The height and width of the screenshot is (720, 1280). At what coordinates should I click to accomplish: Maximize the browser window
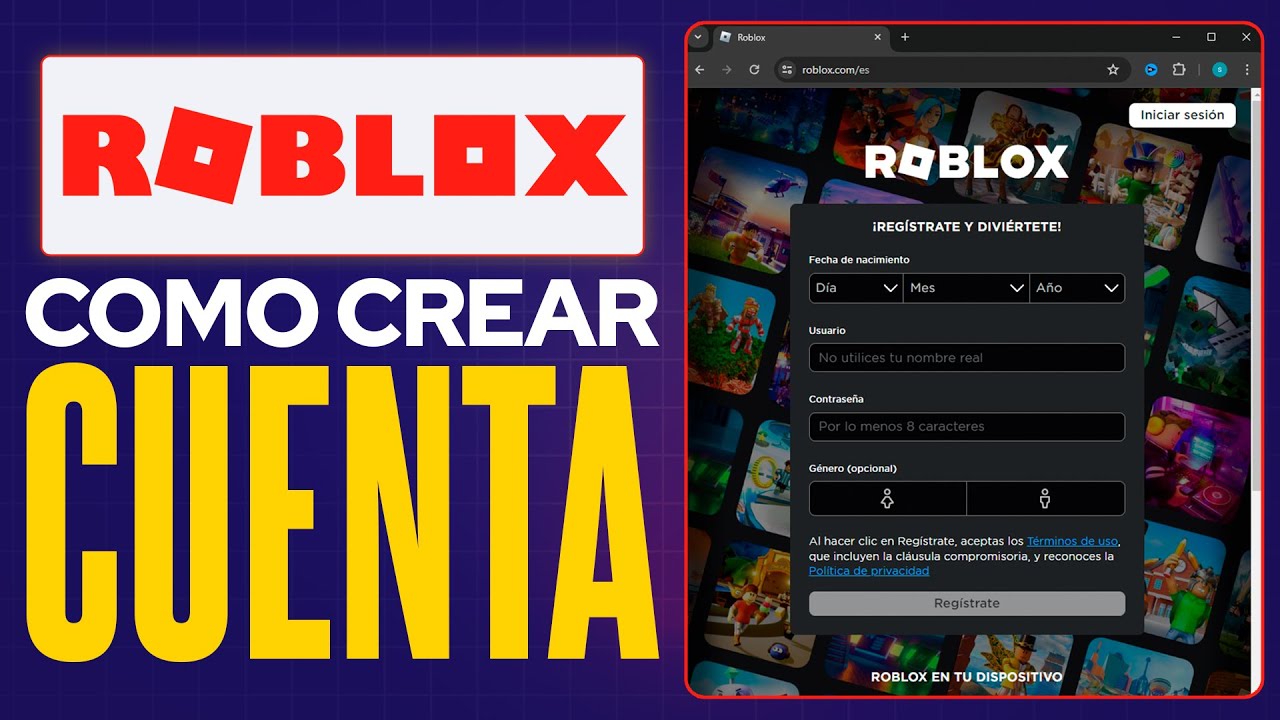[1211, 37]
